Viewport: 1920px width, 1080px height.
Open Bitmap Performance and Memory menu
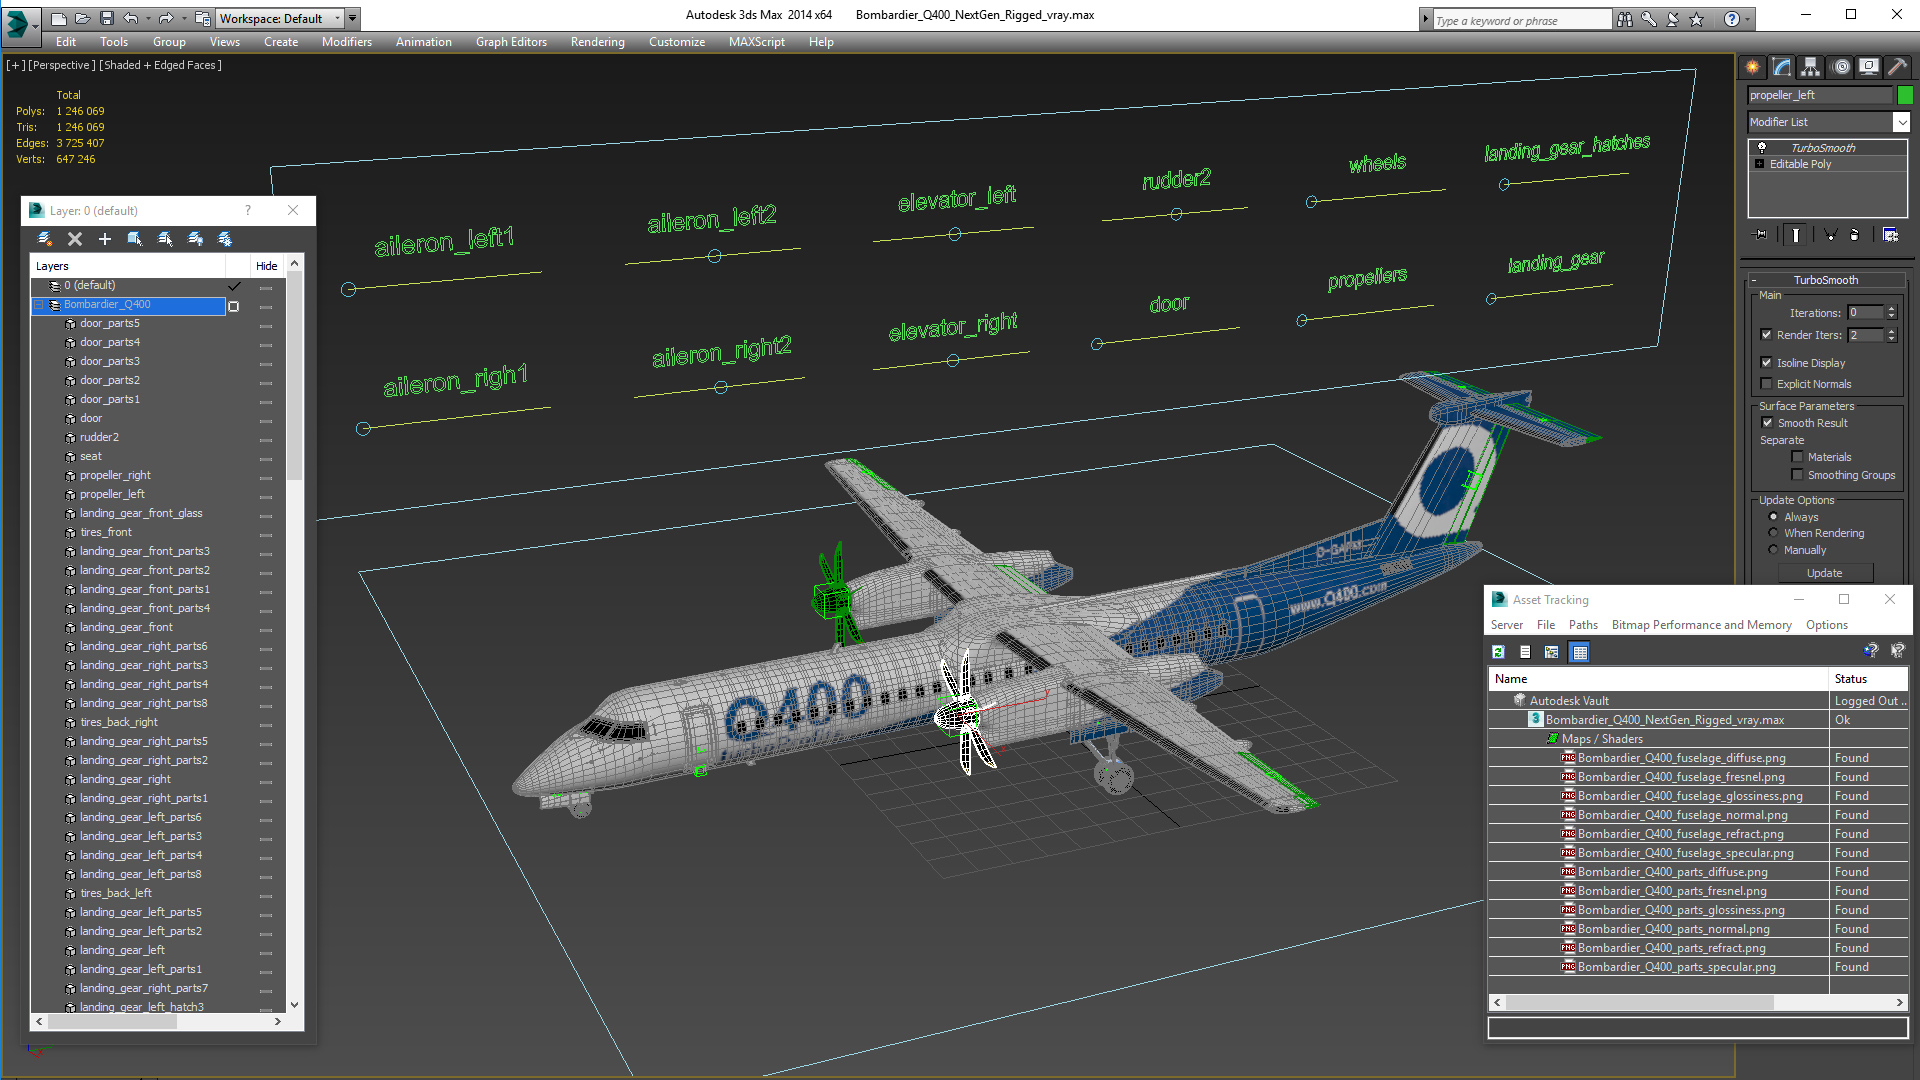coord(1701,625)
